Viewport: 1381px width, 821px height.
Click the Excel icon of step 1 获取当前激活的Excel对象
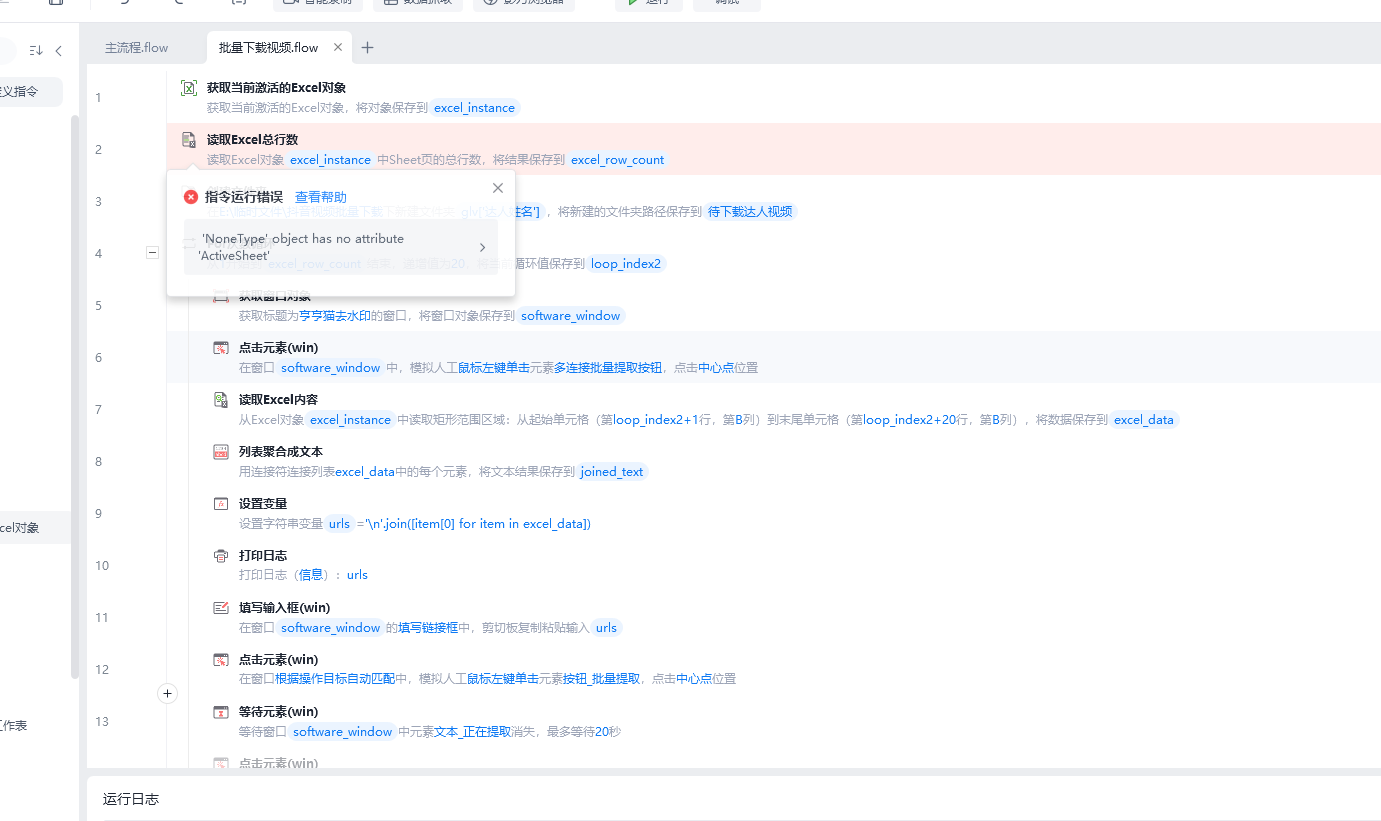[x=188, y=88]
